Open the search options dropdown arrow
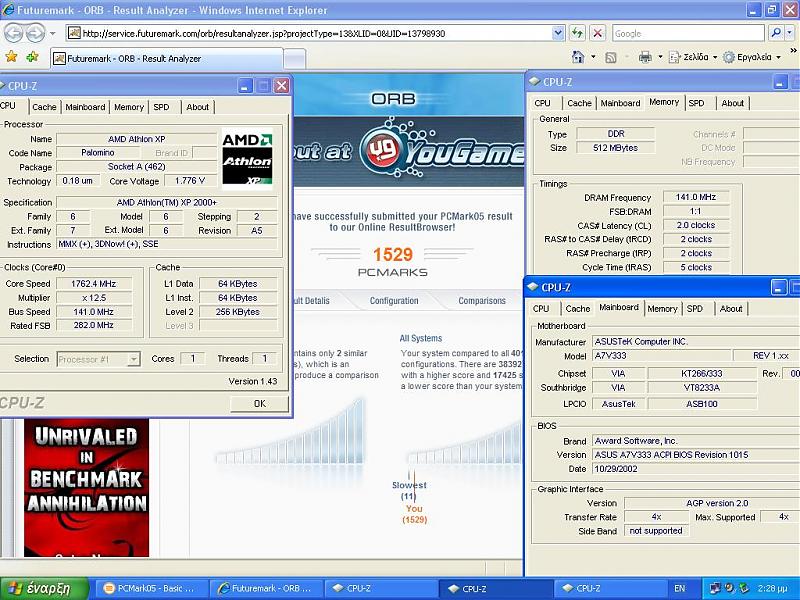The image size is (800, 600). tap(789, 34)
